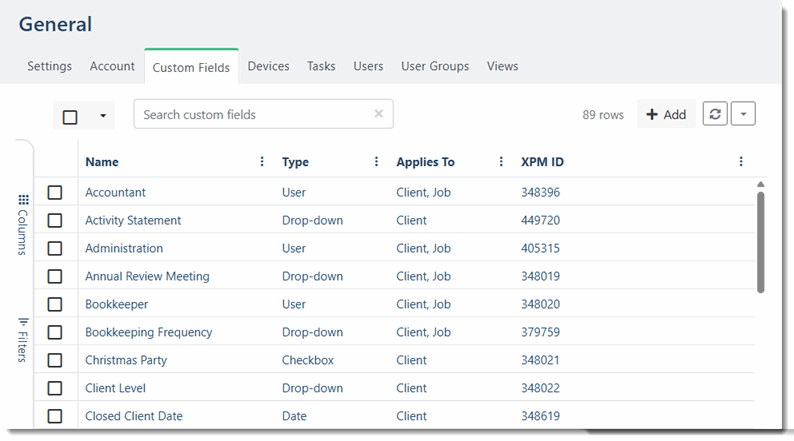Click the XPM ID value 348396
The height and width of the screenshot is (441, 794).
click(540, 192)
